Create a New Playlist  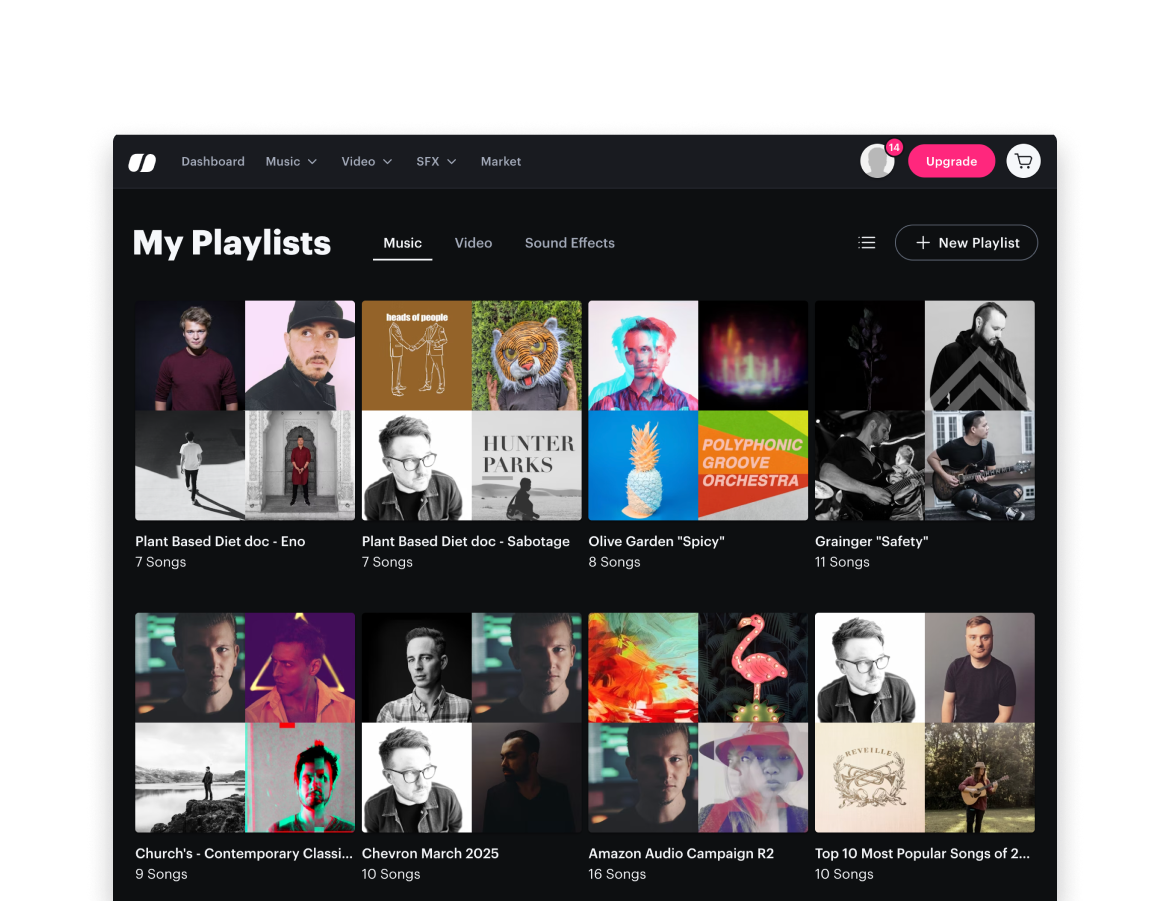(x=966, y=243)
